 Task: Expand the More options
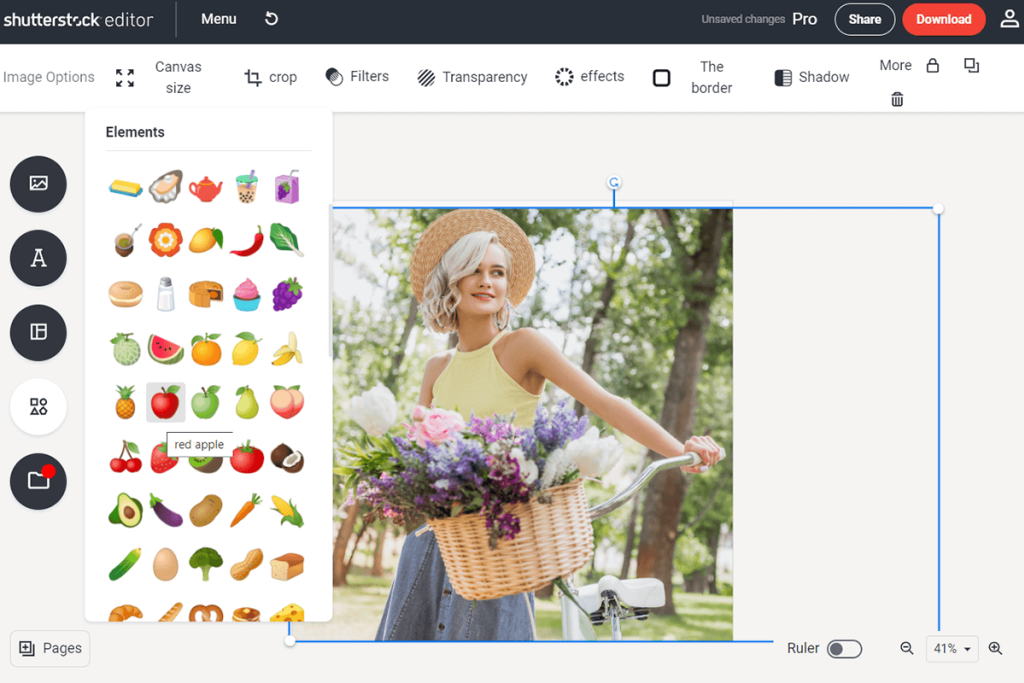pos(895,64)
